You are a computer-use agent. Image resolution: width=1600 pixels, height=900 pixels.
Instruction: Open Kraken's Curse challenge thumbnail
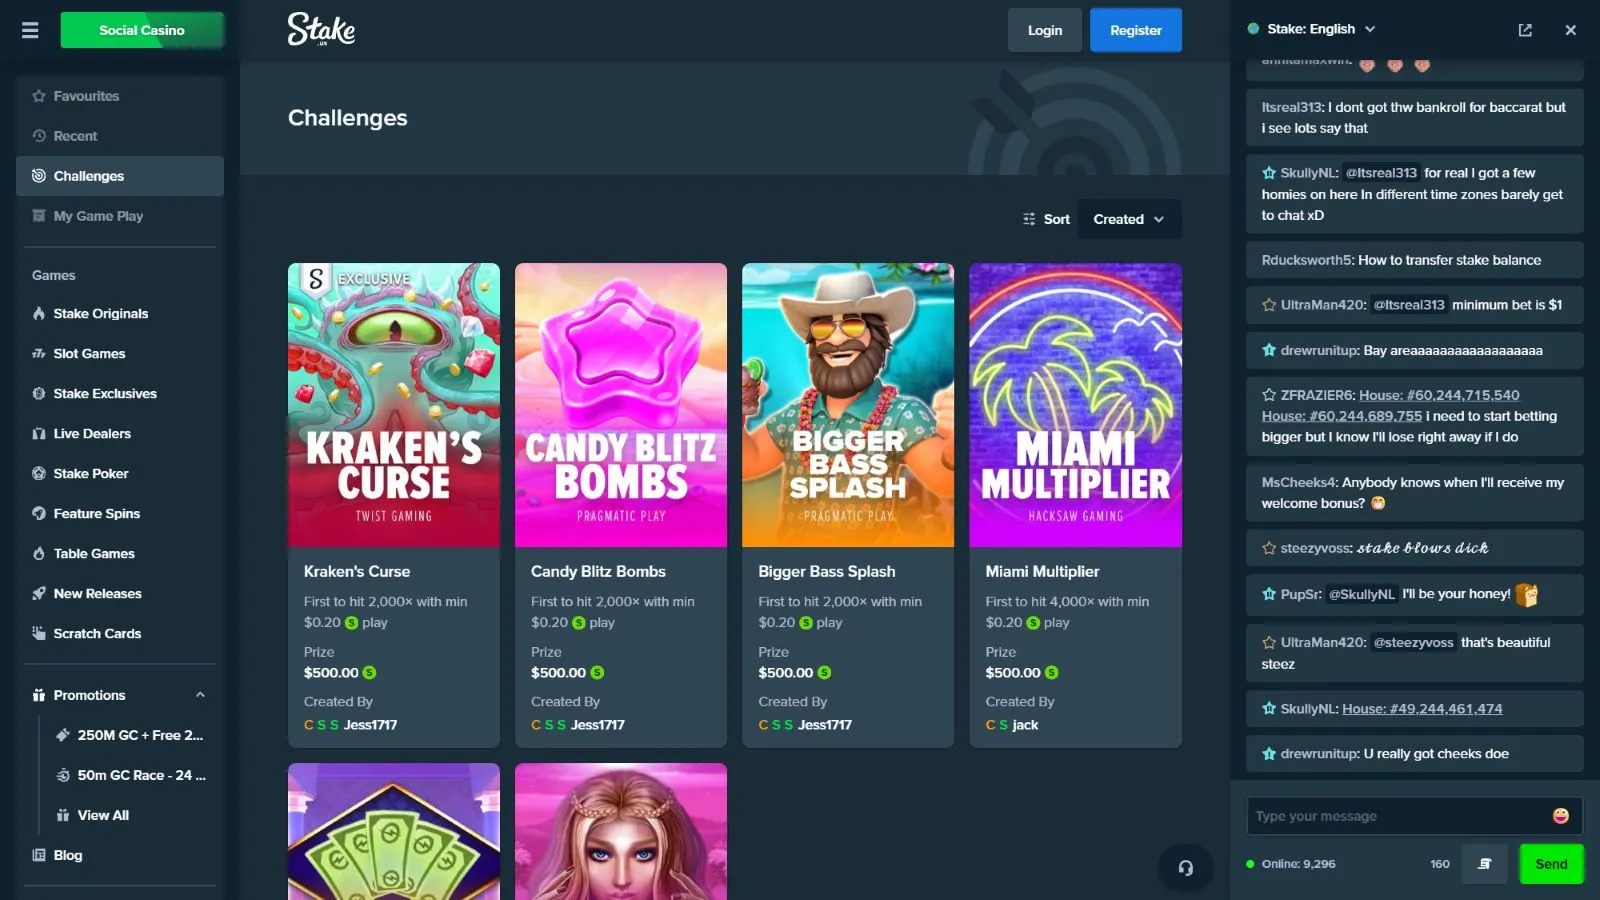pos(394,405)
